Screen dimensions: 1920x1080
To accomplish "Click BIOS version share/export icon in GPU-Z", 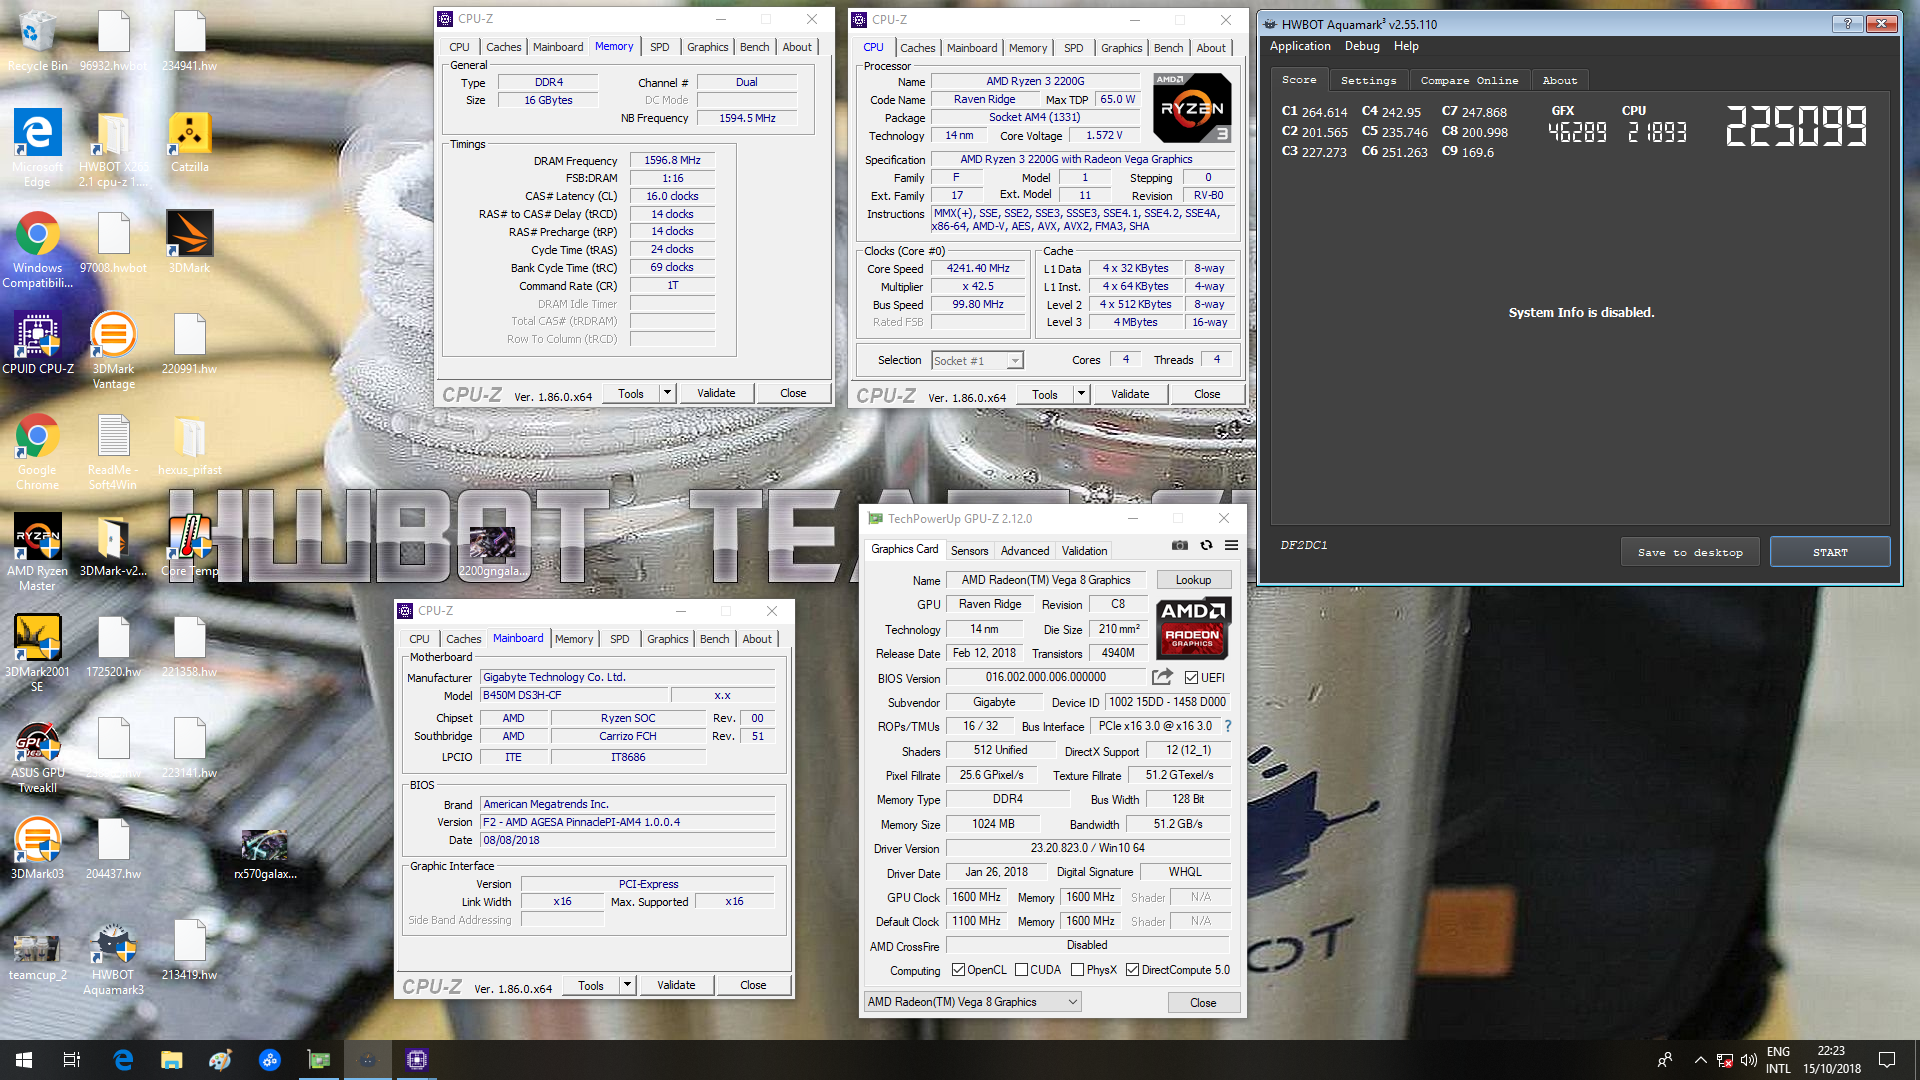I will pos(1162,677).
